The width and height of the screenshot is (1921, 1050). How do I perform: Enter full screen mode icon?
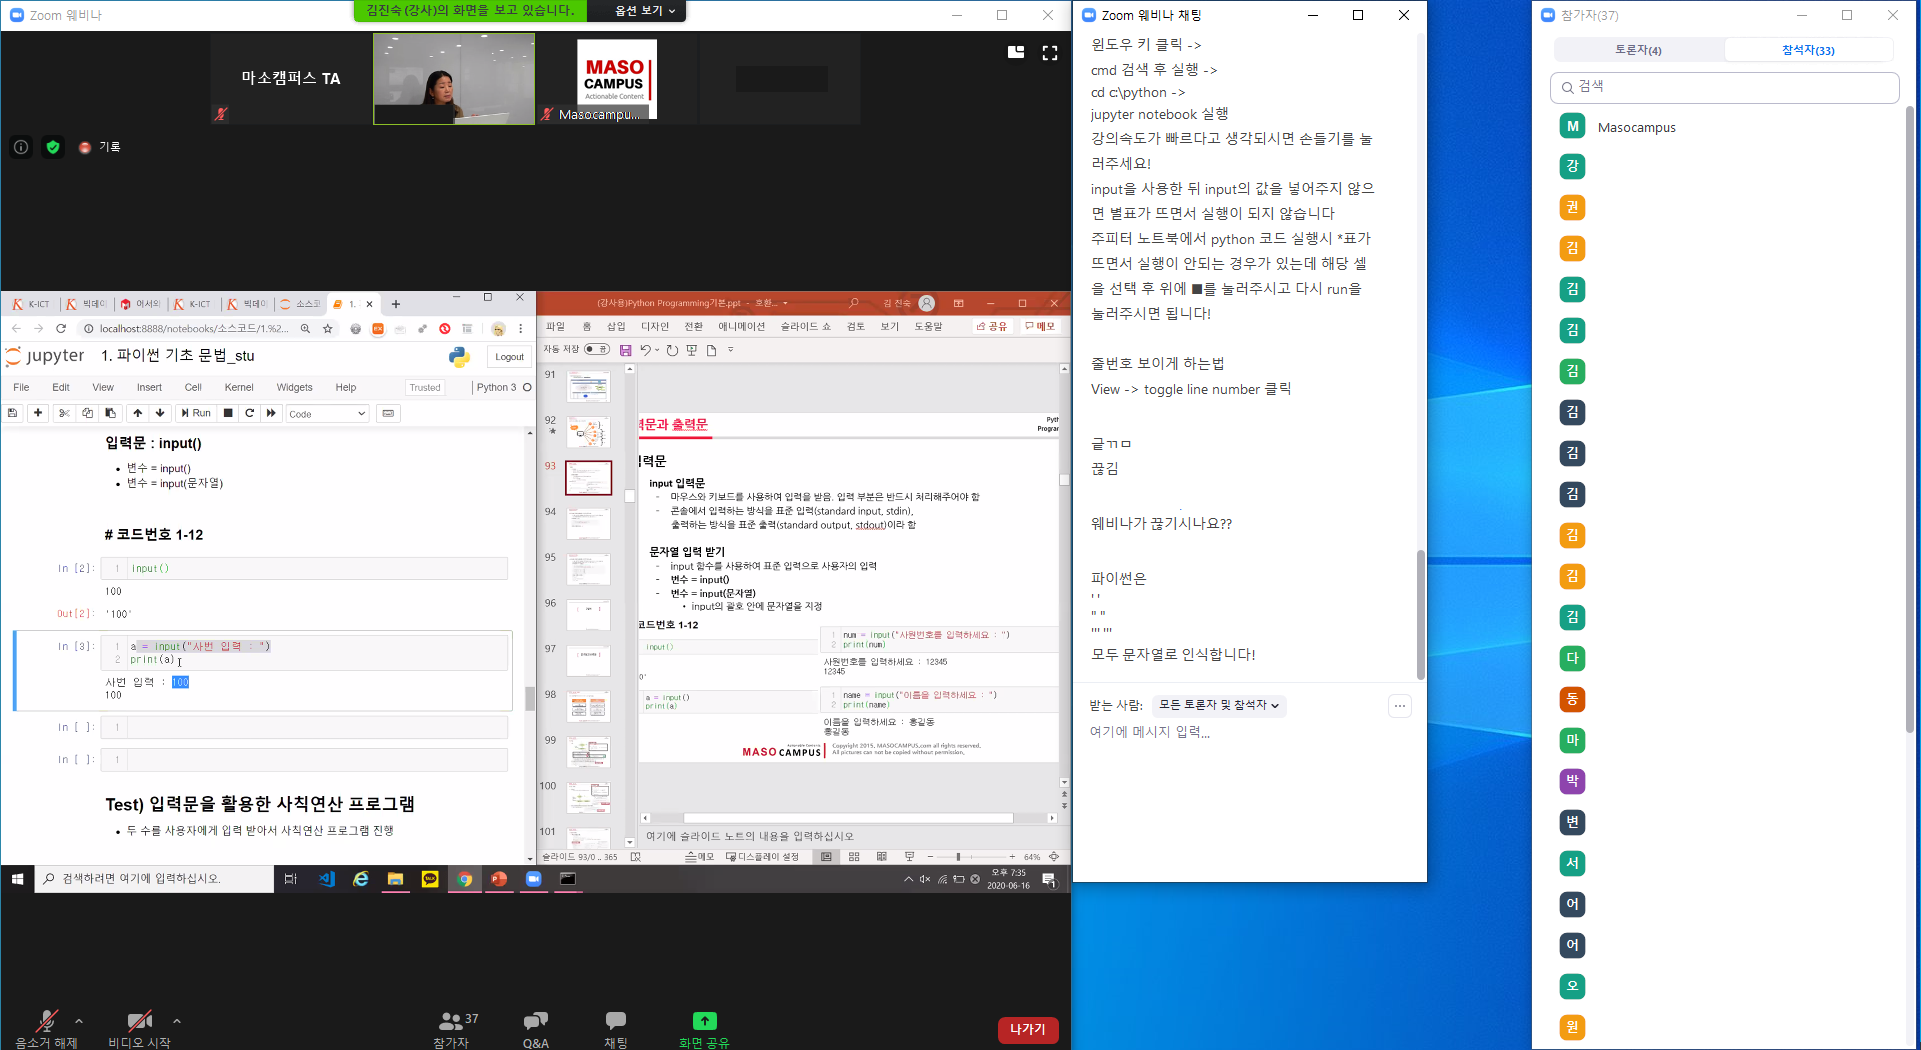(1050, 53)
